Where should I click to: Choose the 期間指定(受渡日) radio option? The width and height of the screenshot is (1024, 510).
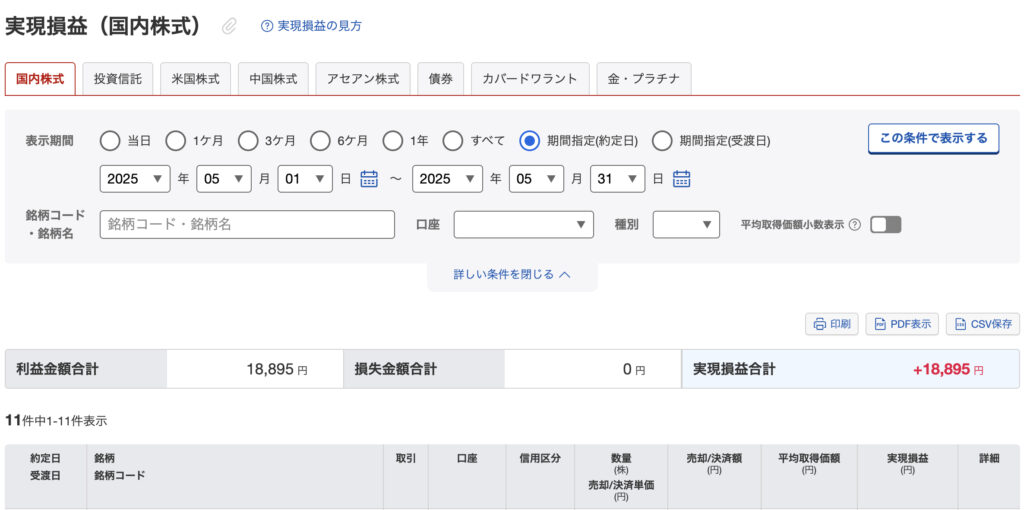[x=662, y=140]
